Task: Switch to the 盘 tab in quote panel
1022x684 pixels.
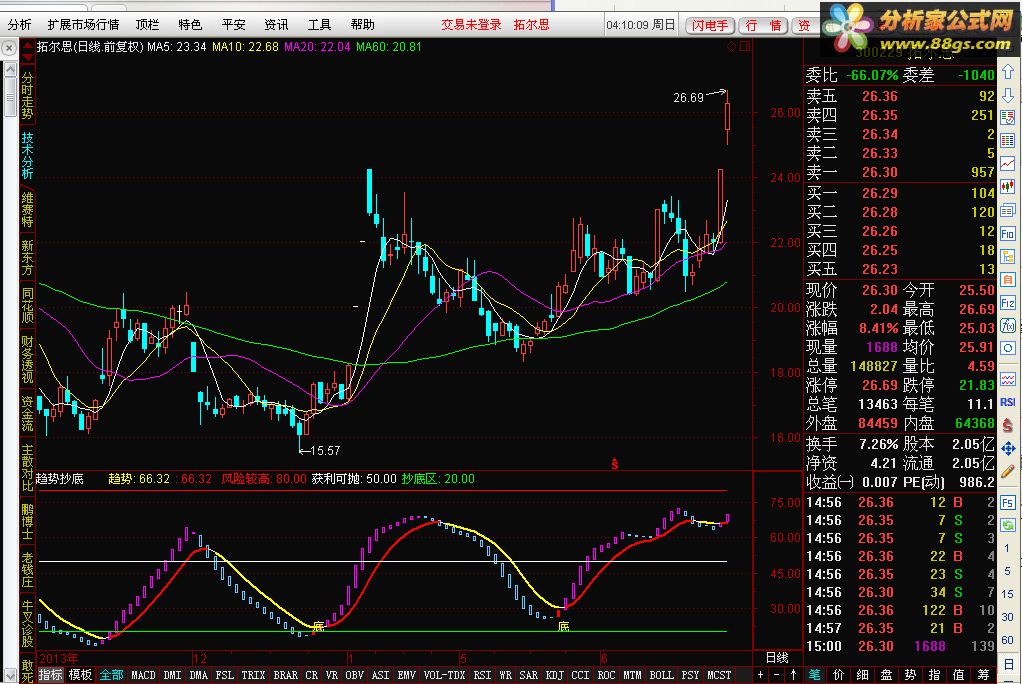Action: (x=886, y=675)
